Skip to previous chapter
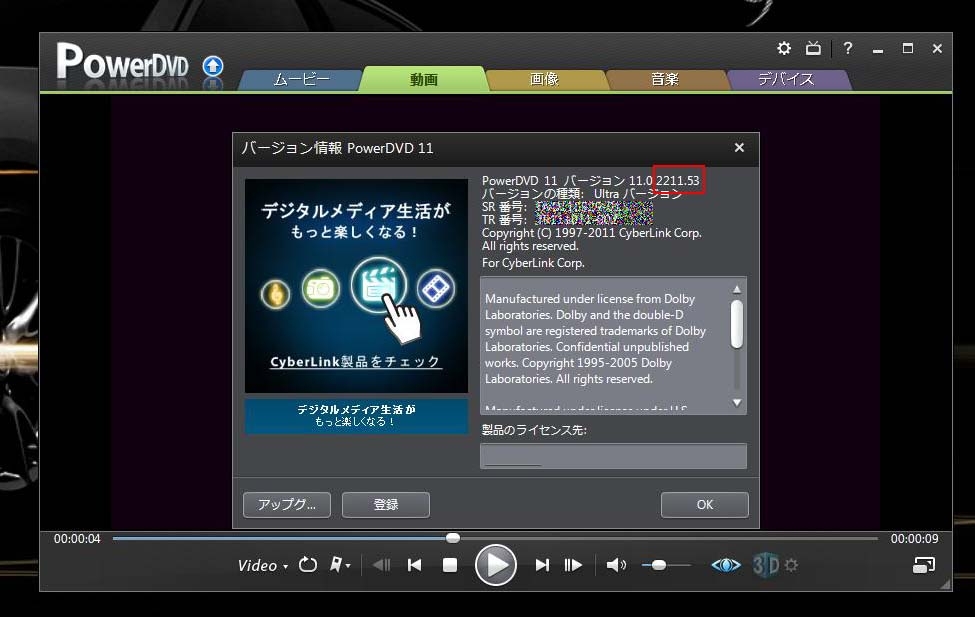 415,565
